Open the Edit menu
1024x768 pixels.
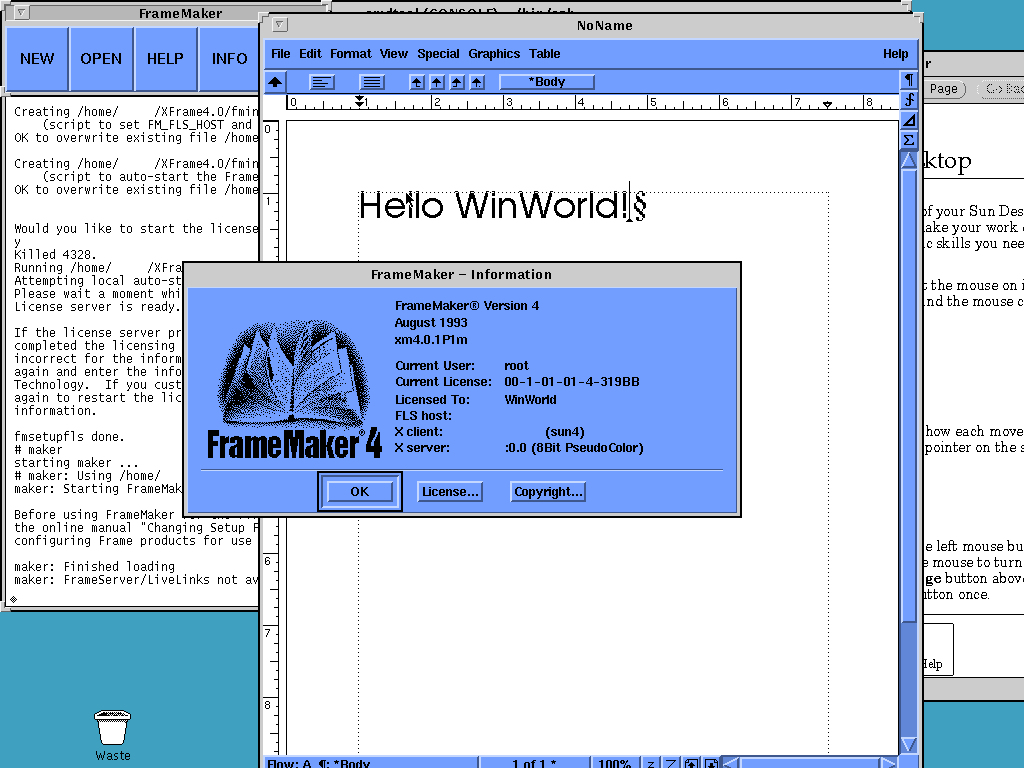coord(310,54)
